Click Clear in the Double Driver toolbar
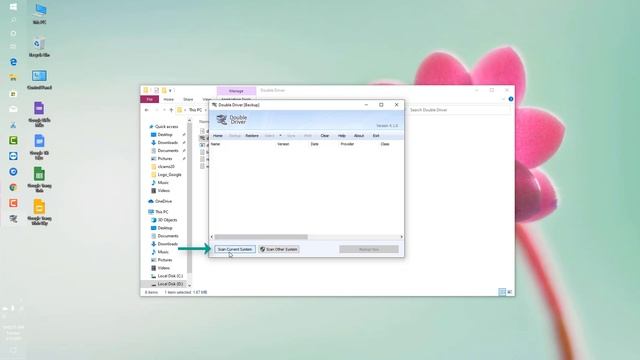 tap(325, 136)
